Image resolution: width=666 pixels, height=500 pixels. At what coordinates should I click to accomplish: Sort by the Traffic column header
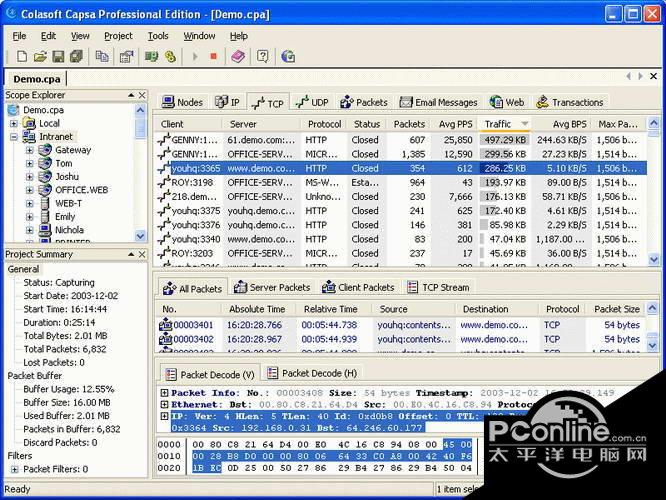click(505, 124)
